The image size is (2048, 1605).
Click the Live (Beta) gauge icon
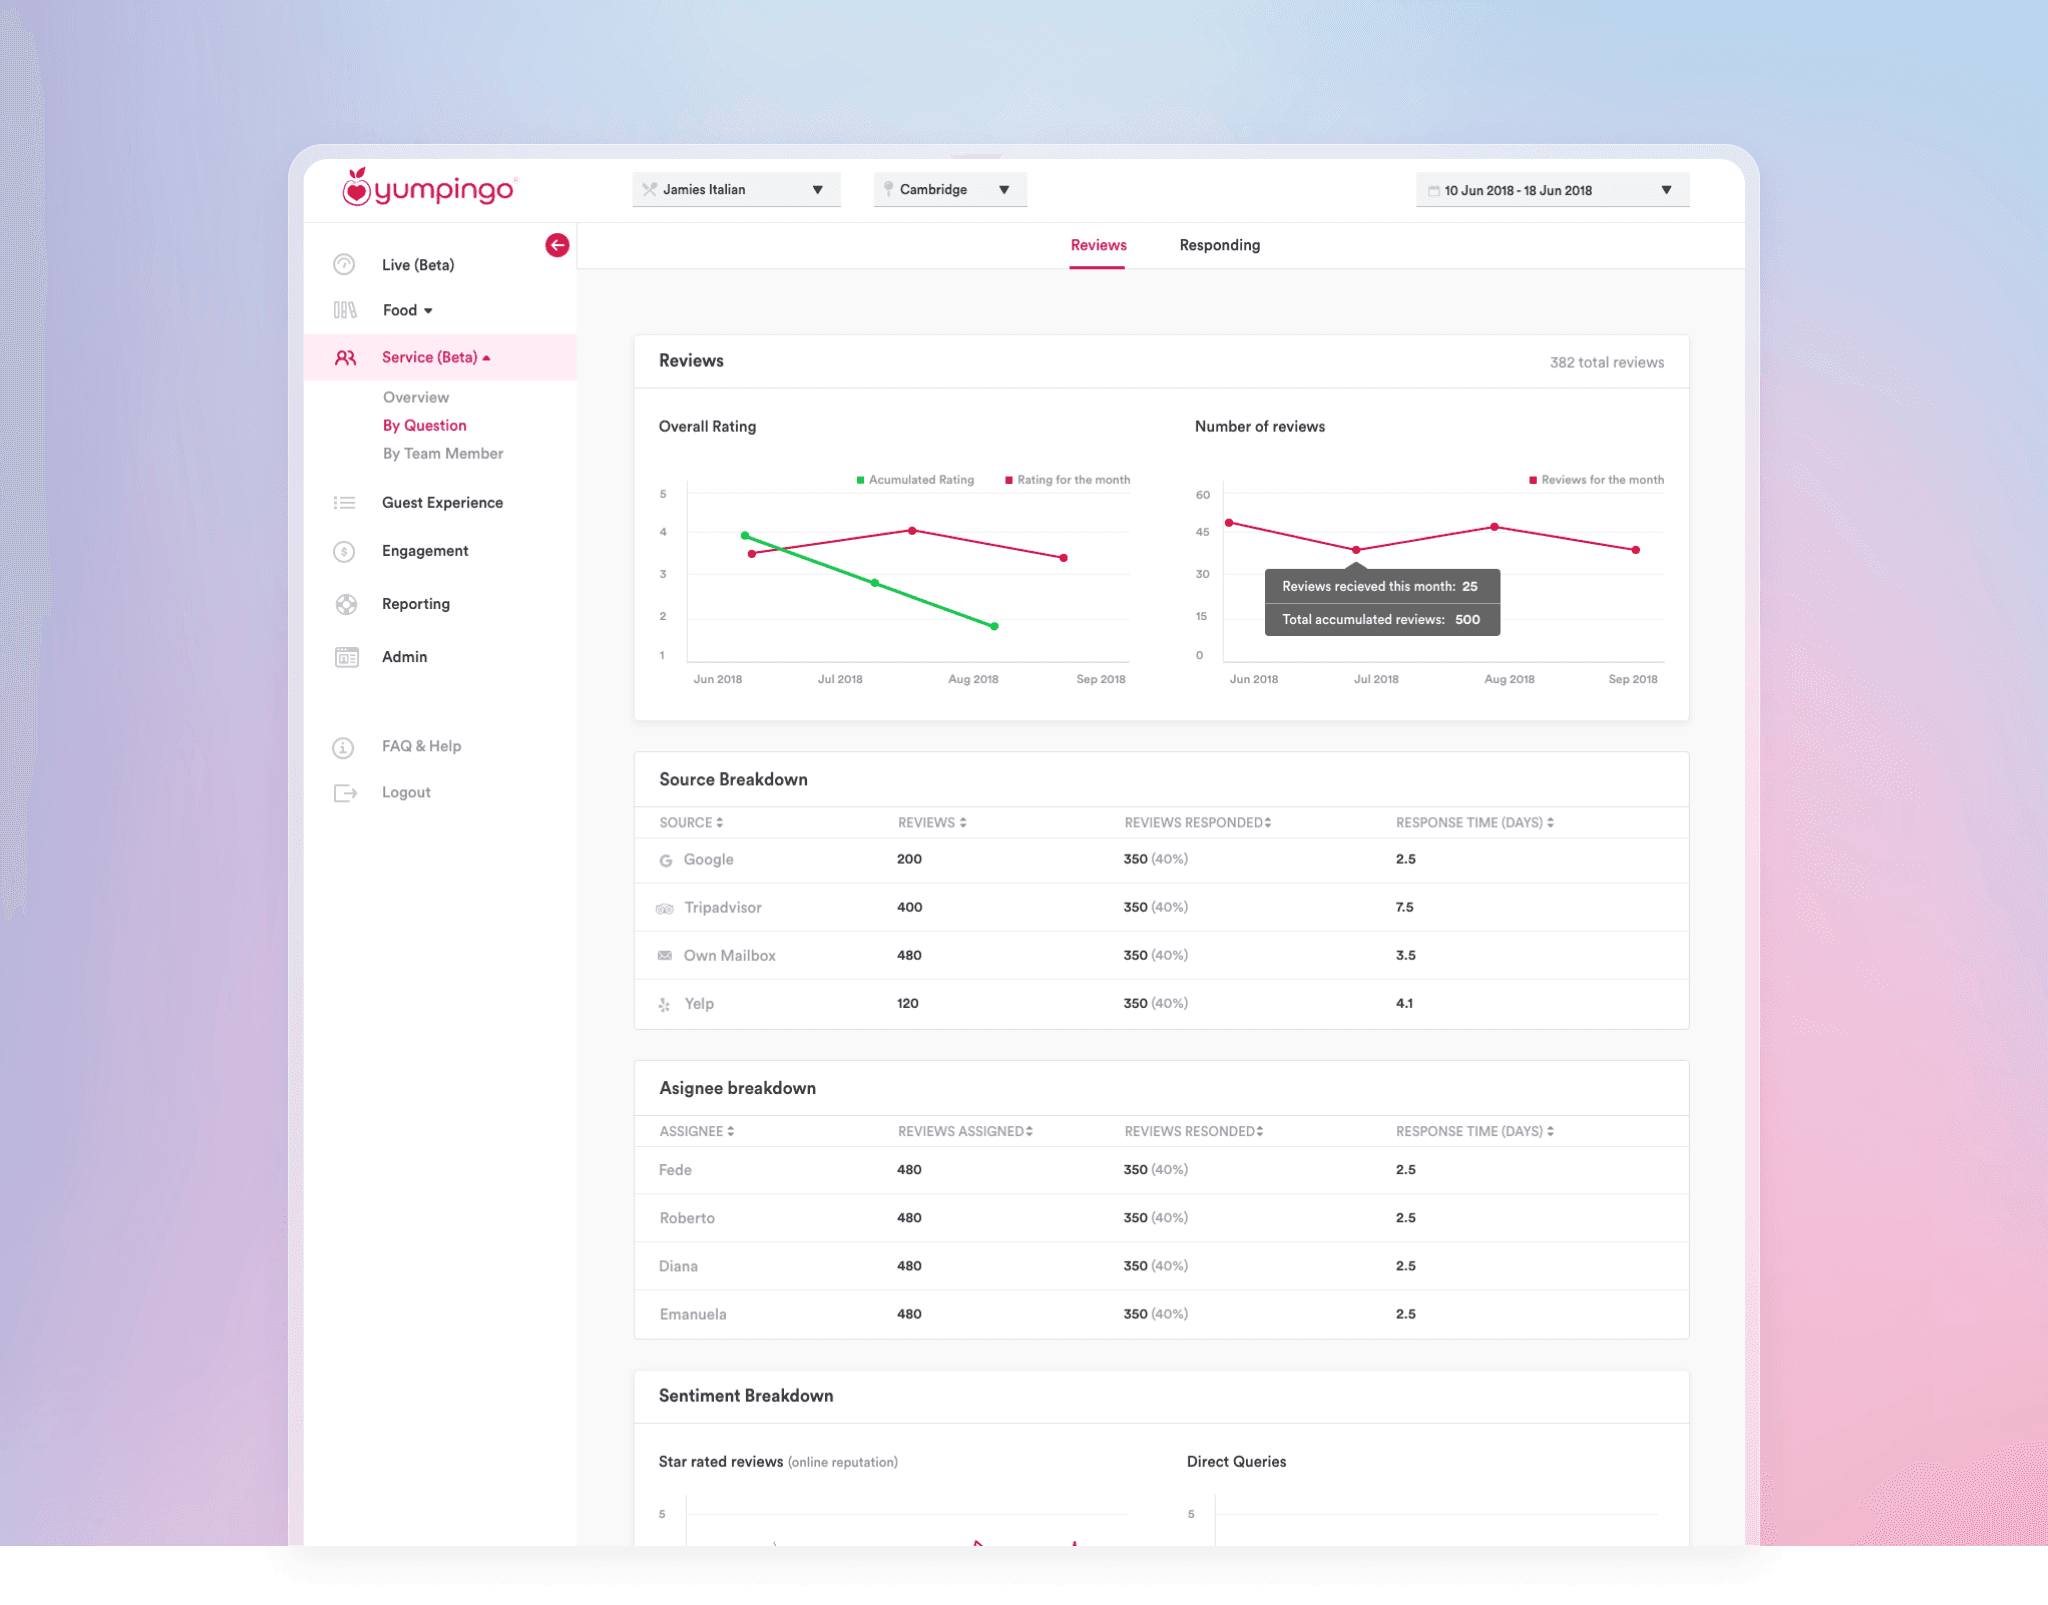[344, 265]
